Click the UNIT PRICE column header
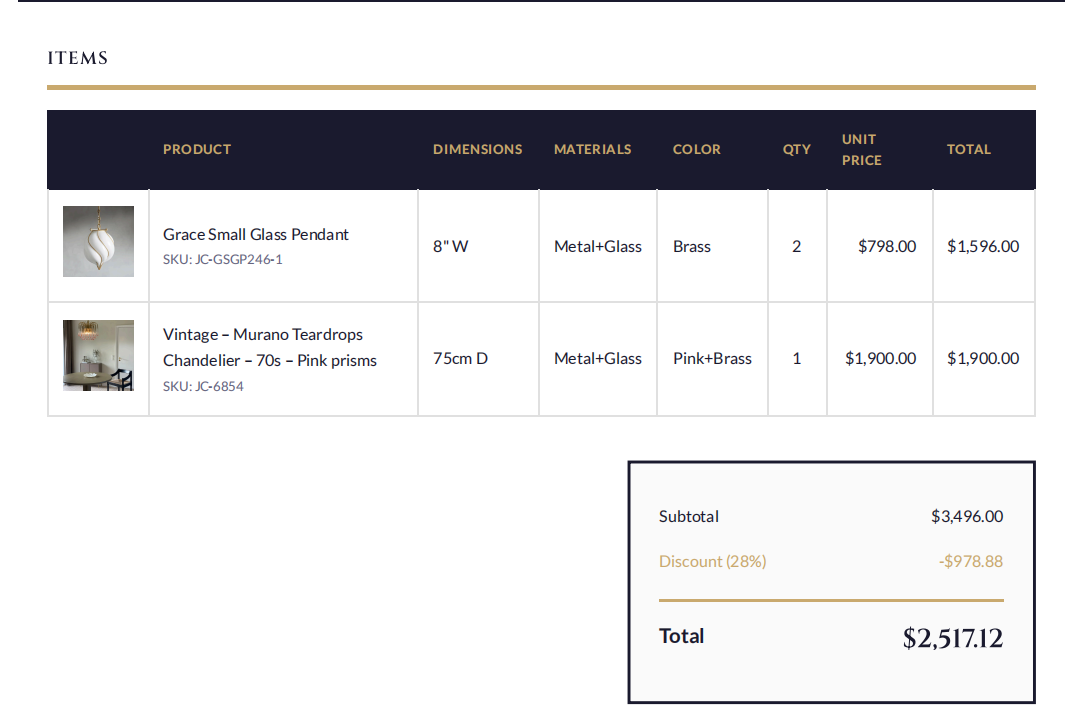 pyautogui.click(x=862, y=150)
